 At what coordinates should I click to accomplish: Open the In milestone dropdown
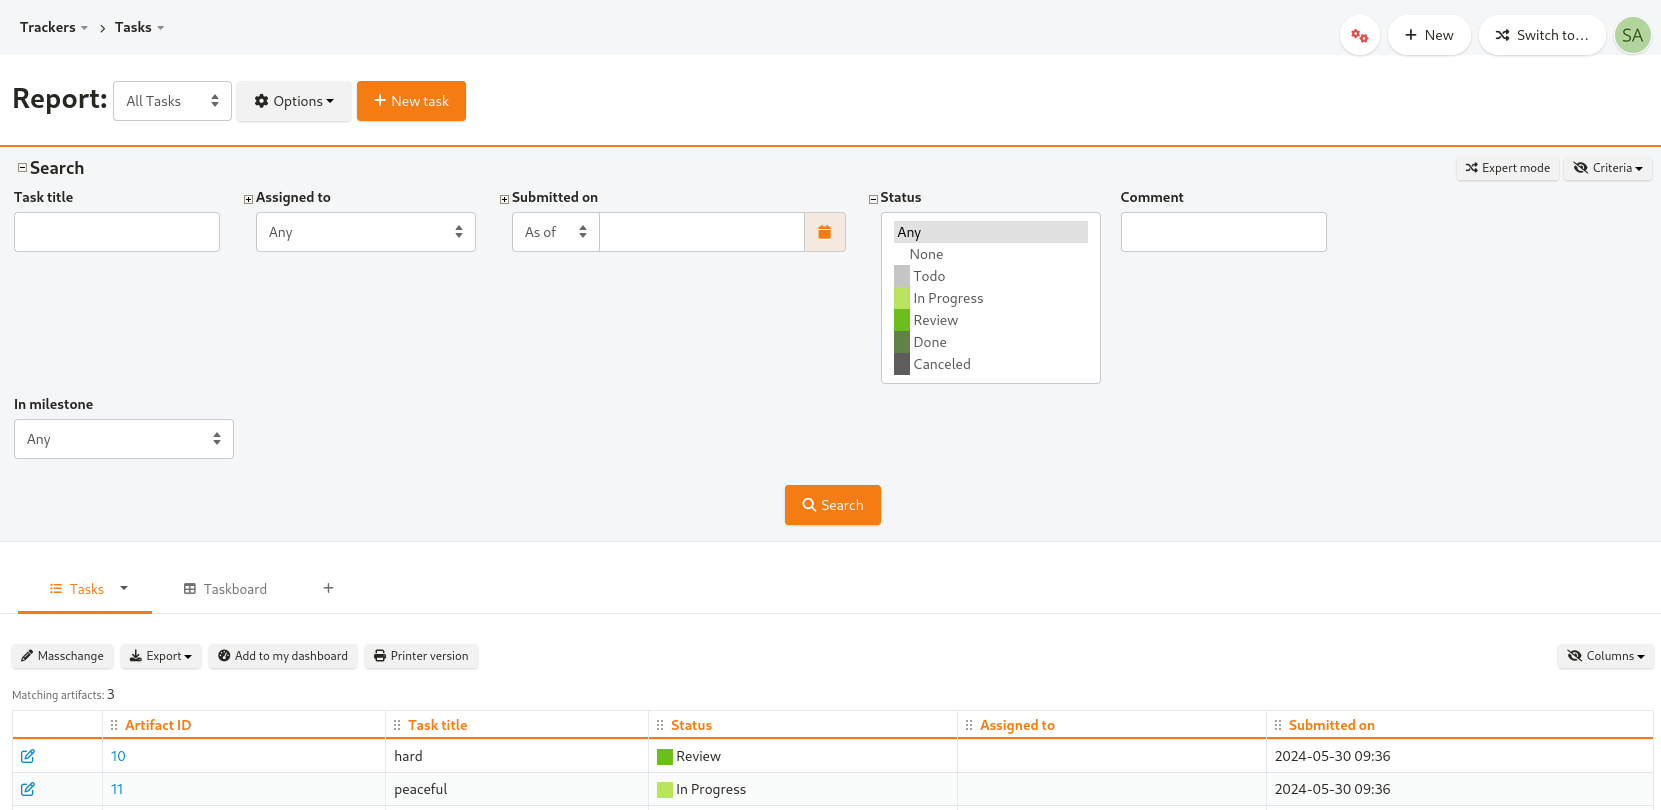click(x=124, y=439)
